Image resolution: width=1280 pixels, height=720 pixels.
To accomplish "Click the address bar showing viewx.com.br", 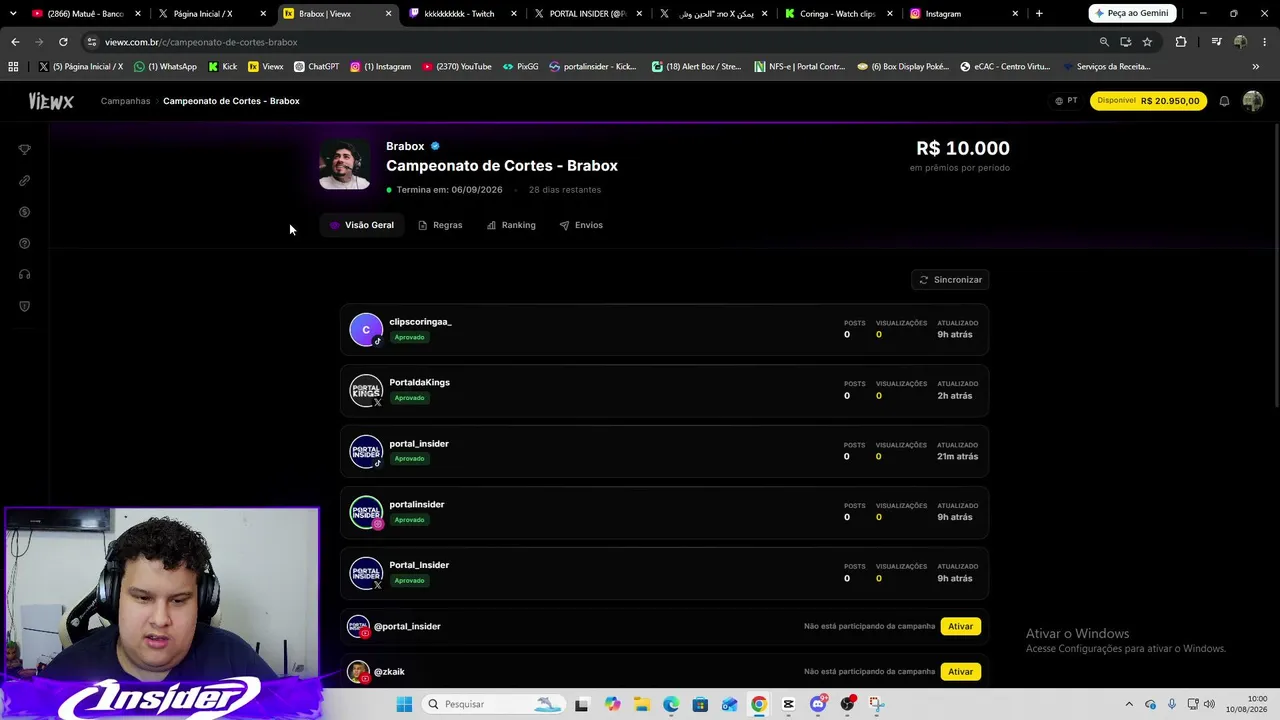I will [x=590, y=42].
